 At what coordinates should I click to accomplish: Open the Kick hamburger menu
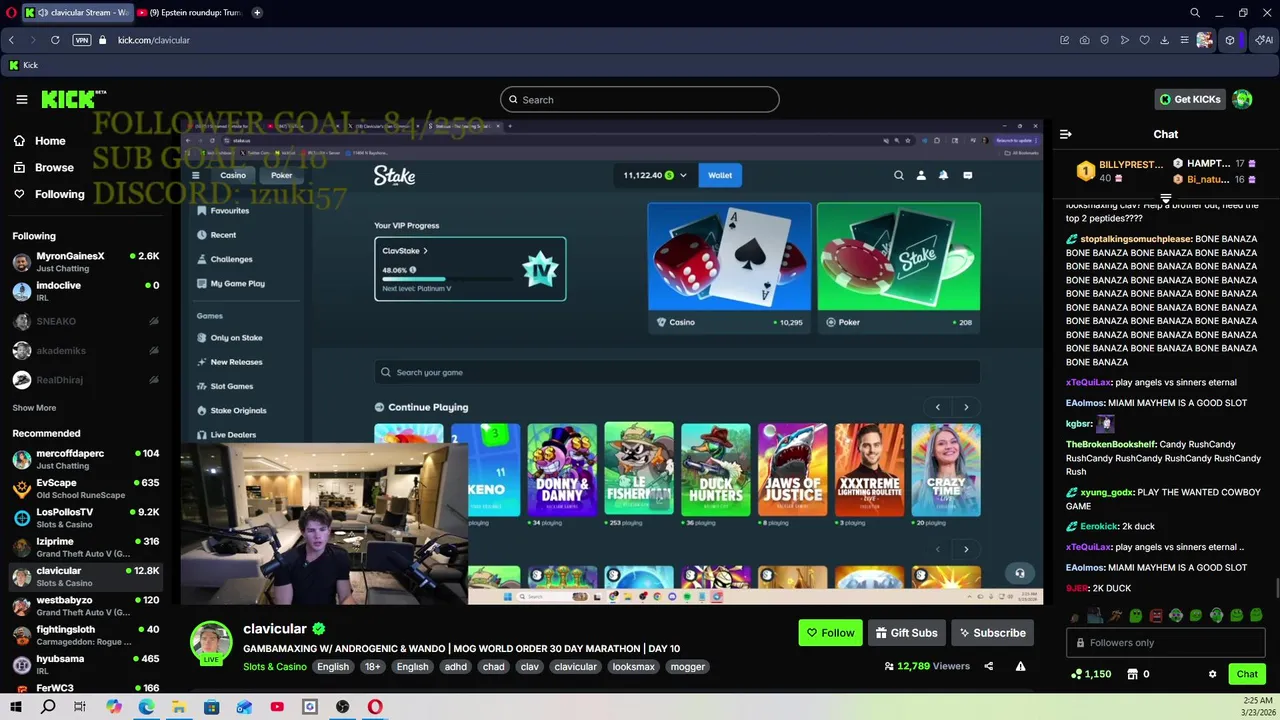pos(21,99)
